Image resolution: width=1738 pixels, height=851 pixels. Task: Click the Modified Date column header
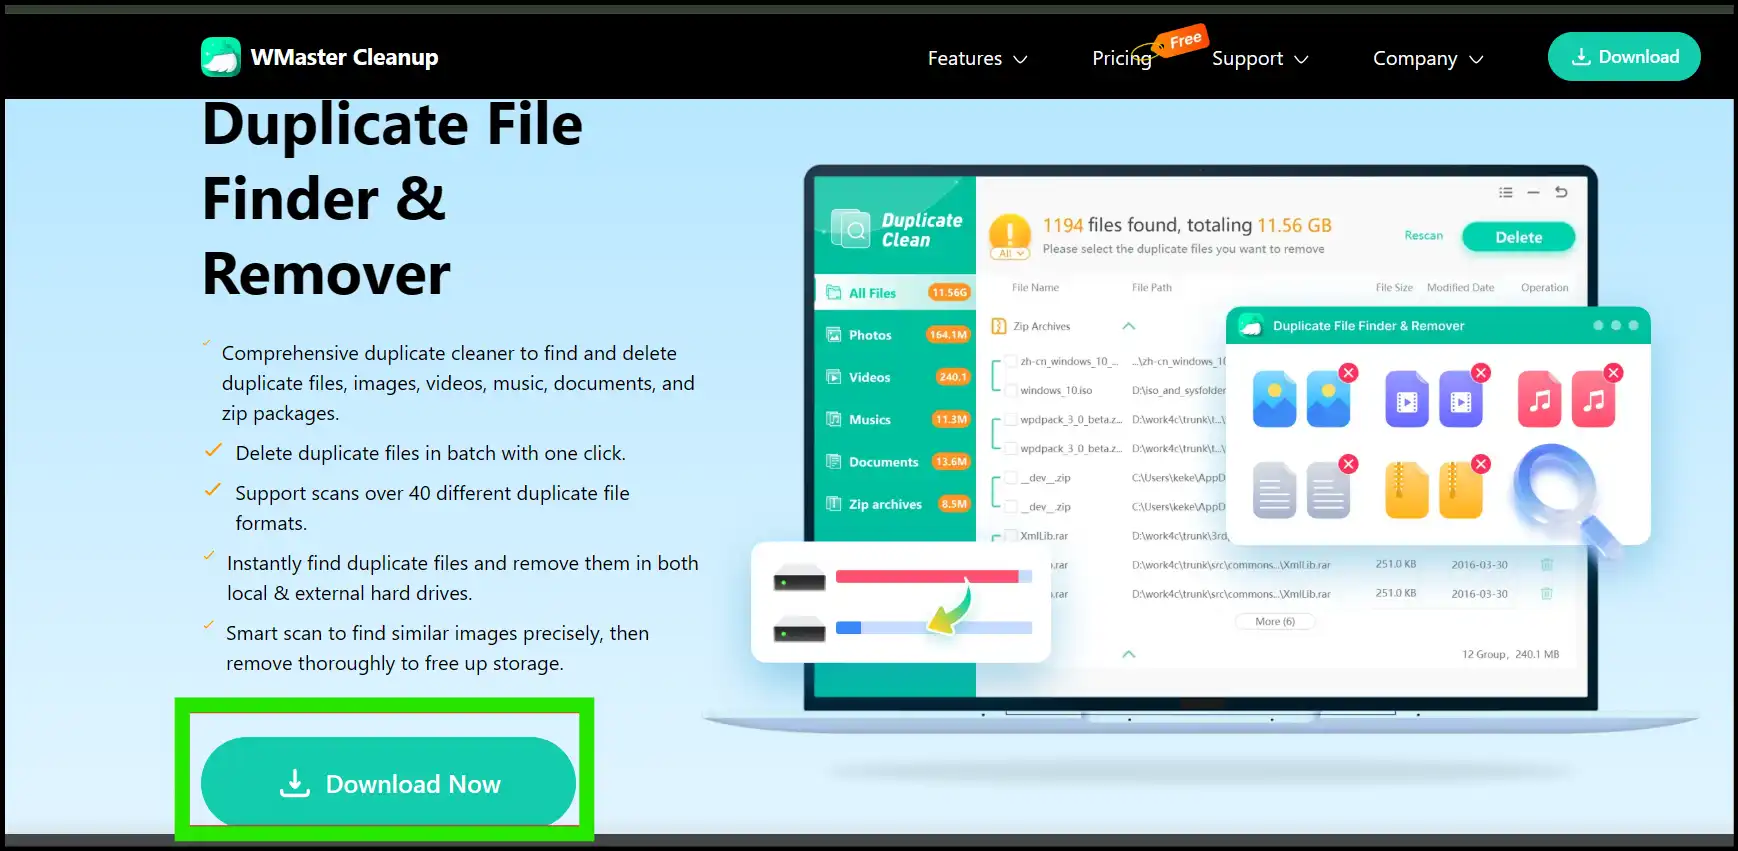[x=1460, y=288]
